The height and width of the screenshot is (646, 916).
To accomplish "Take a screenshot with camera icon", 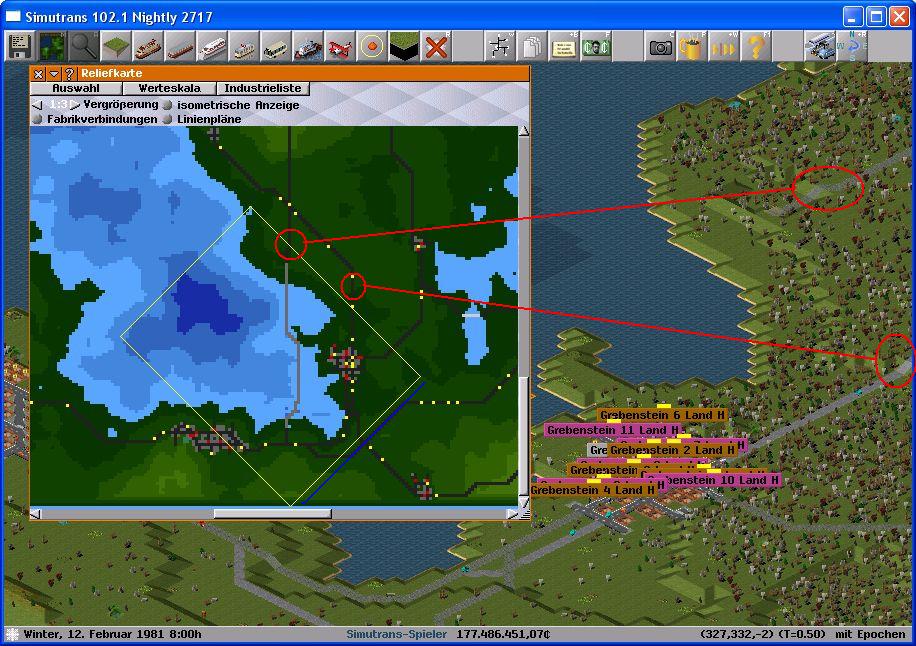I will coord(660,46).
